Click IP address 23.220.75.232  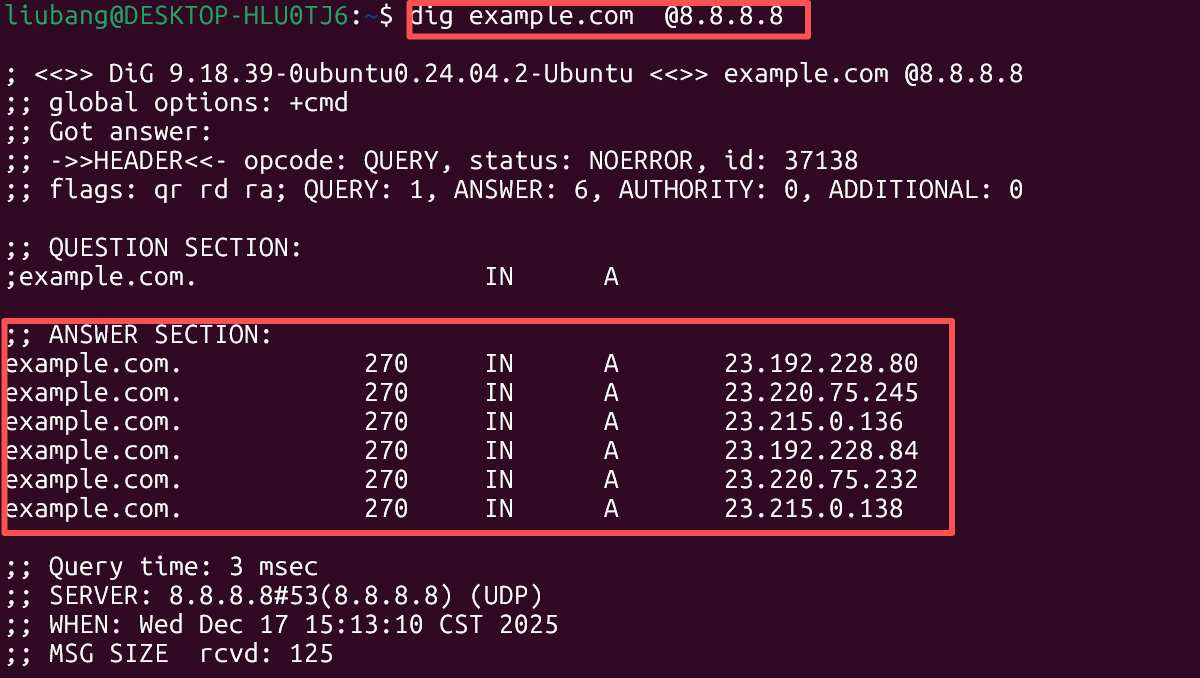(x=821, y=480)
